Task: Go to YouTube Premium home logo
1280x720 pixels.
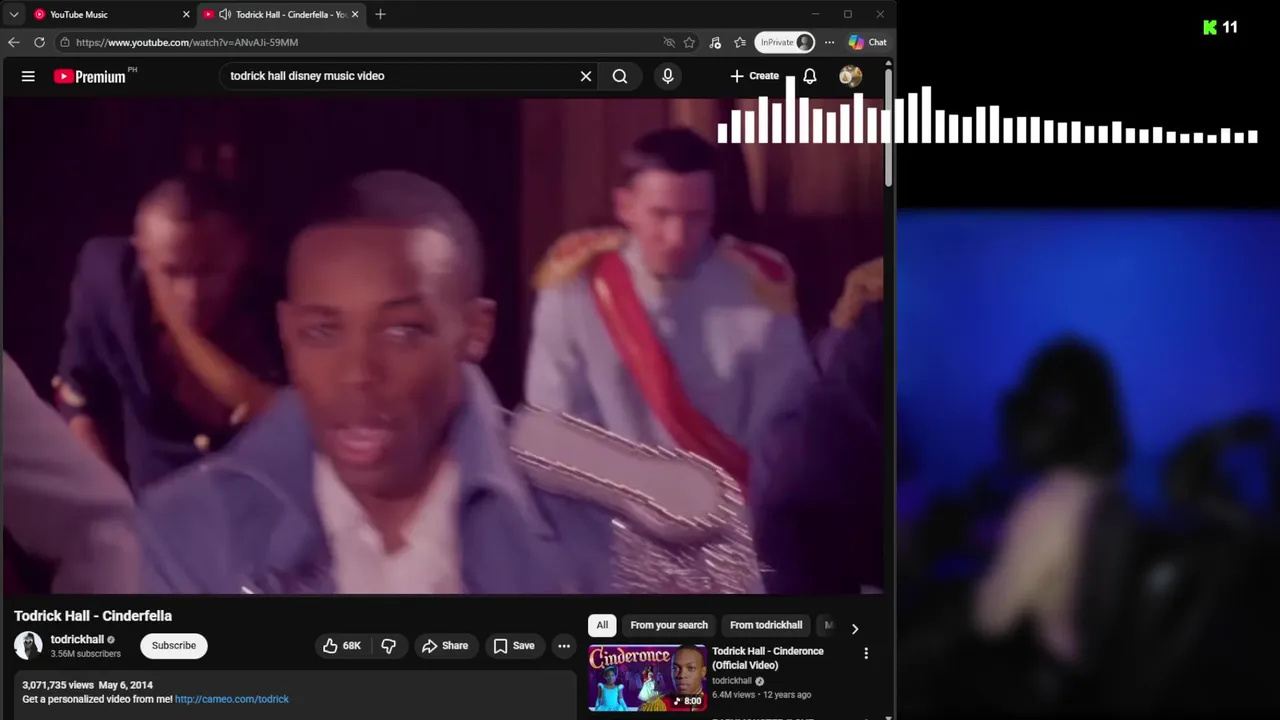Action: click(90, 76)
